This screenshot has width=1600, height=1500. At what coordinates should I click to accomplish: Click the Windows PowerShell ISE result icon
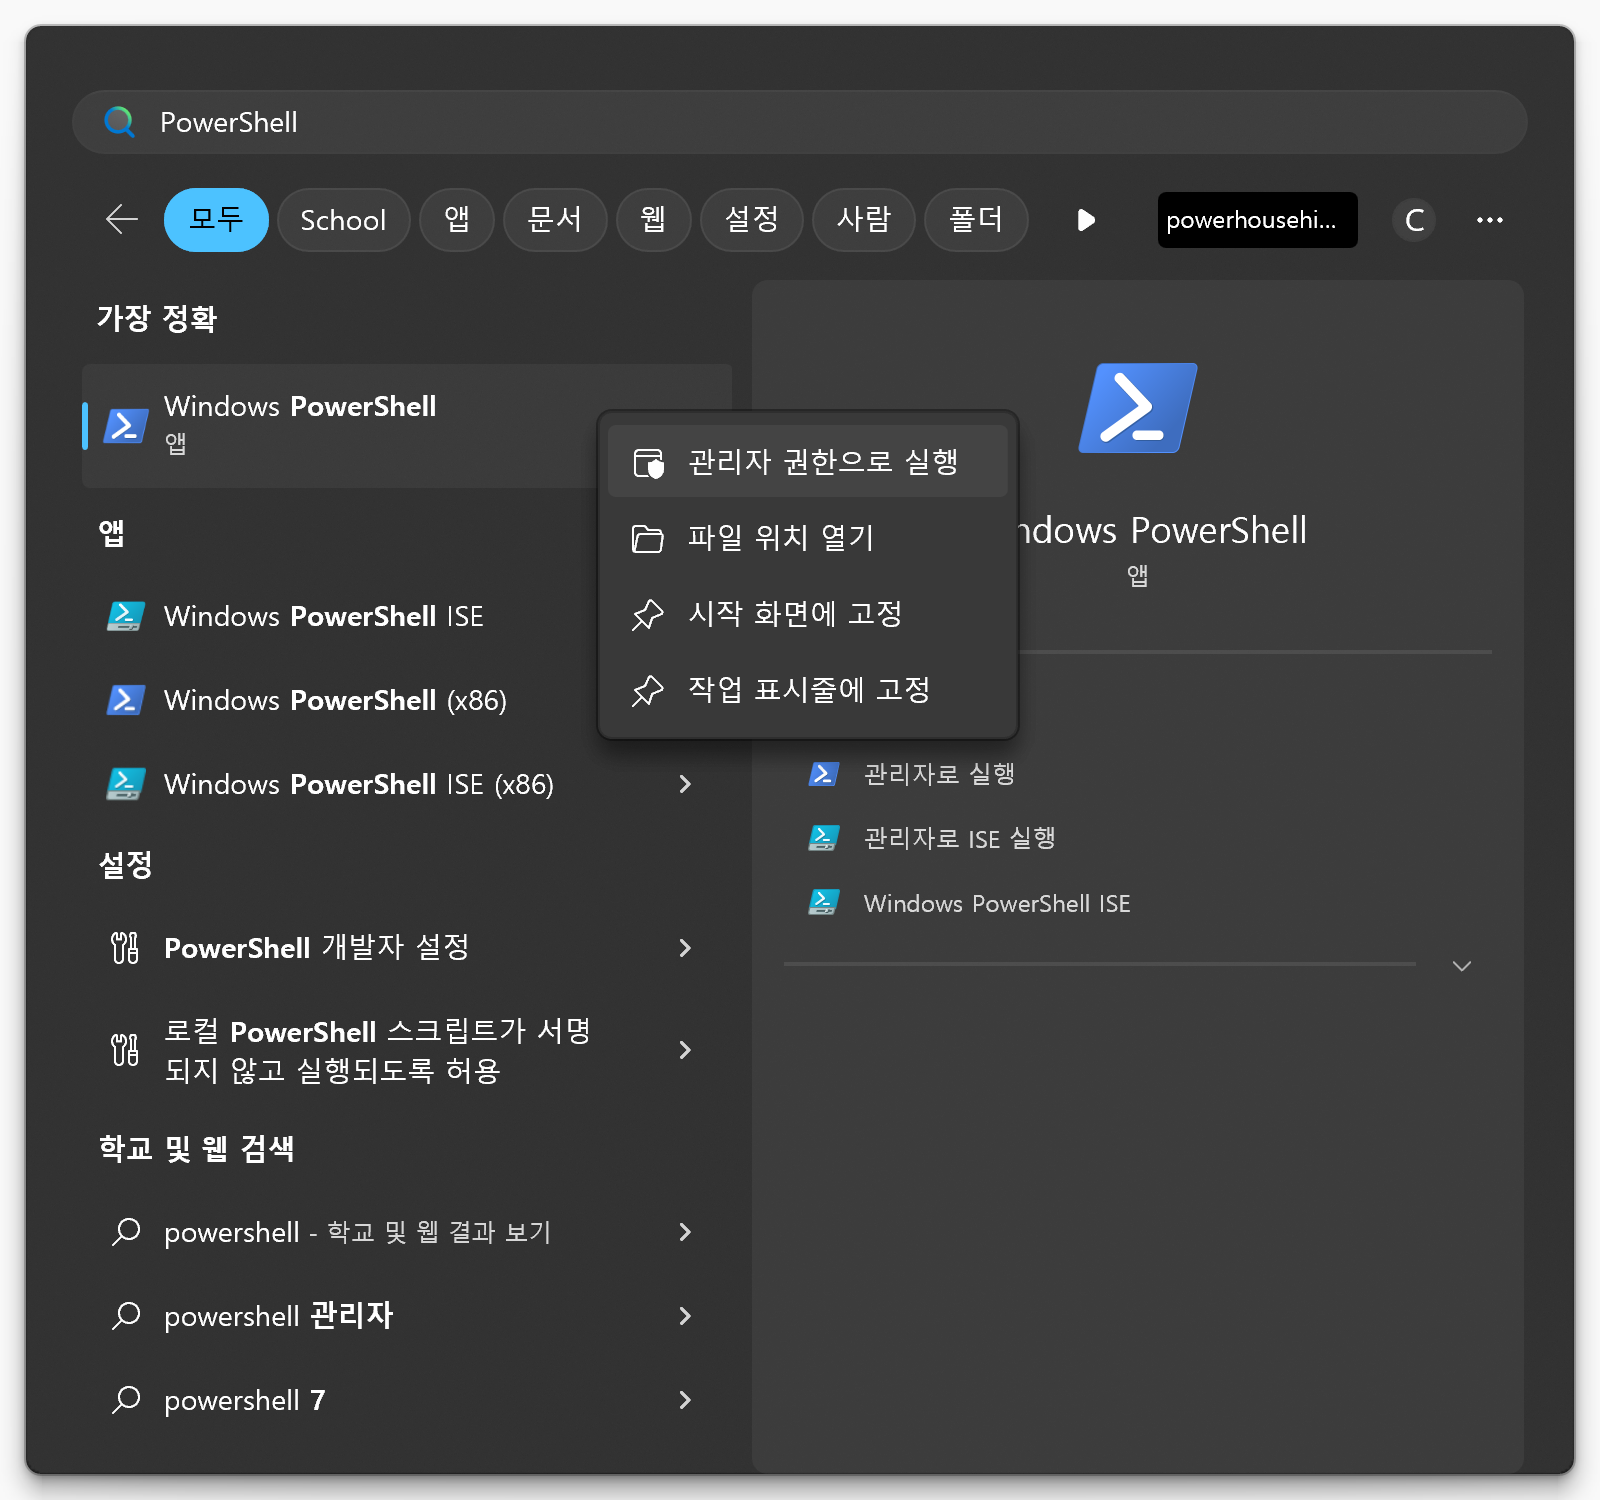pos(126,616)
